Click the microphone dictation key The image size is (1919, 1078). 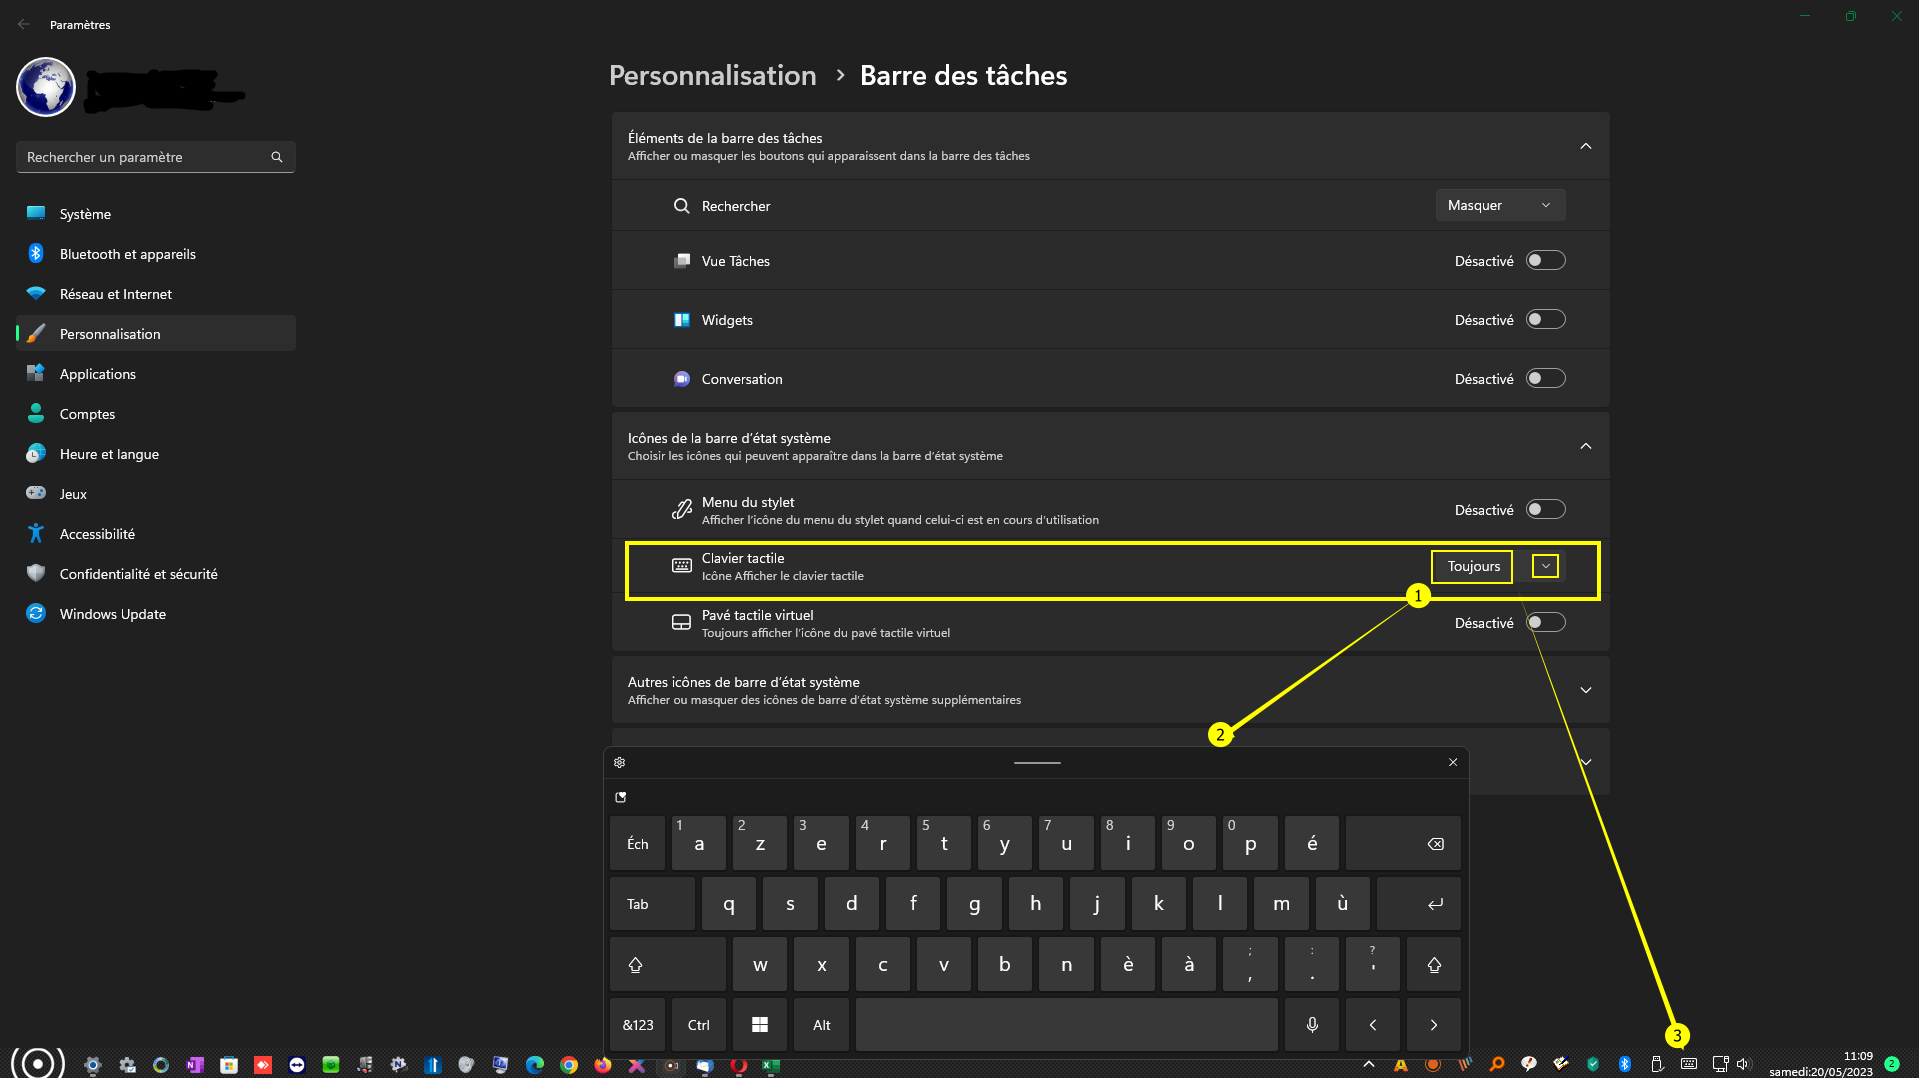(x=1312, y=1024)
